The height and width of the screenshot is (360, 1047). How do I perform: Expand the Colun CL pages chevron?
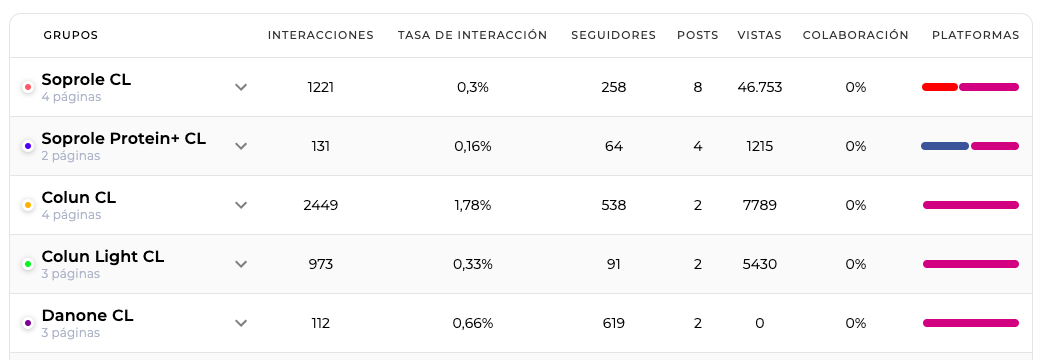point(241,205)
